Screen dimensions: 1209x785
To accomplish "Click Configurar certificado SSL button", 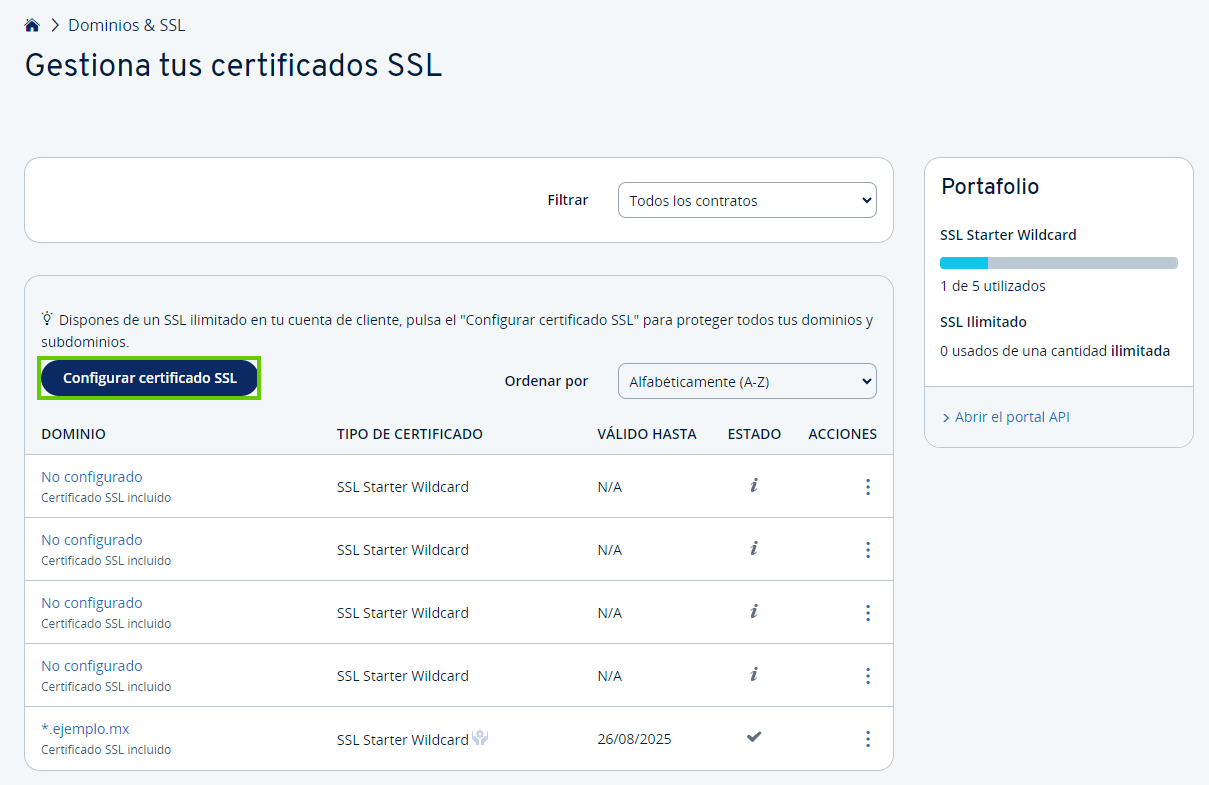I will pyautogui.click(x=150, y=378).
